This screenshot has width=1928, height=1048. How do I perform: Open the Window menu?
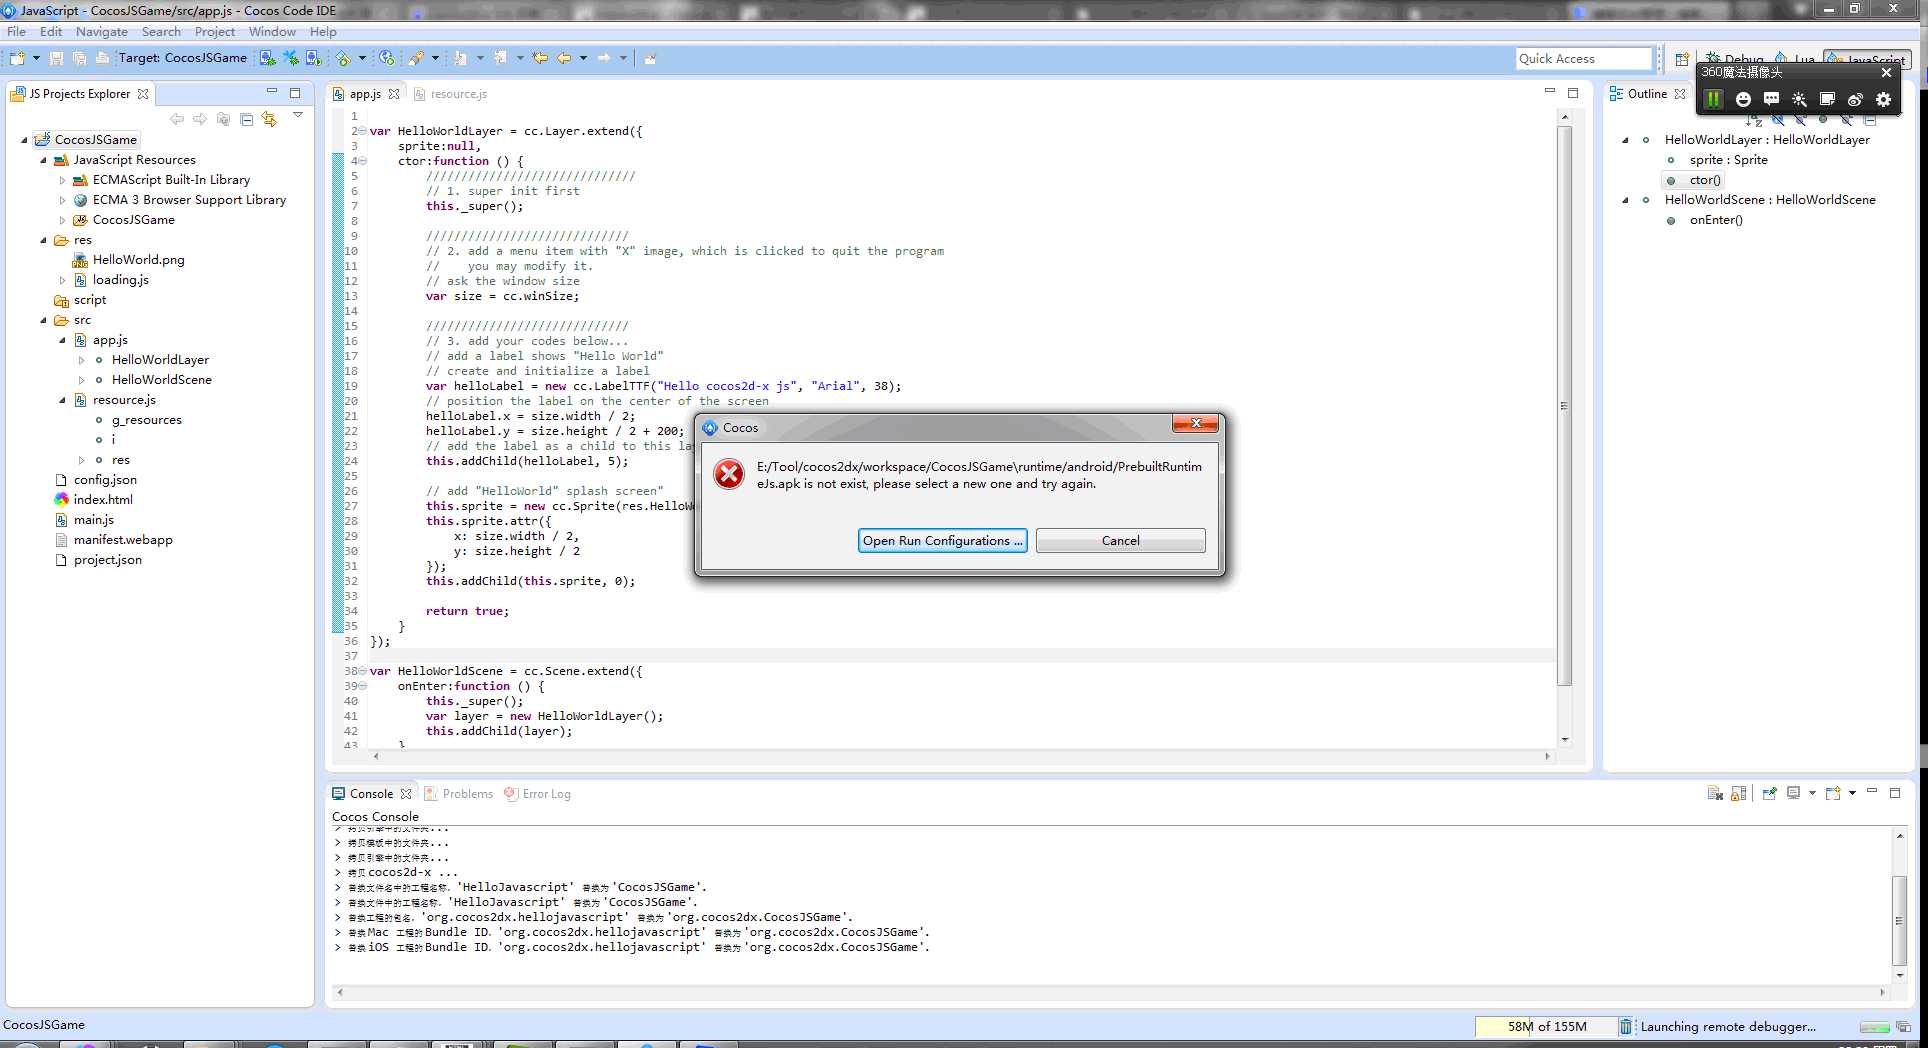272,32
